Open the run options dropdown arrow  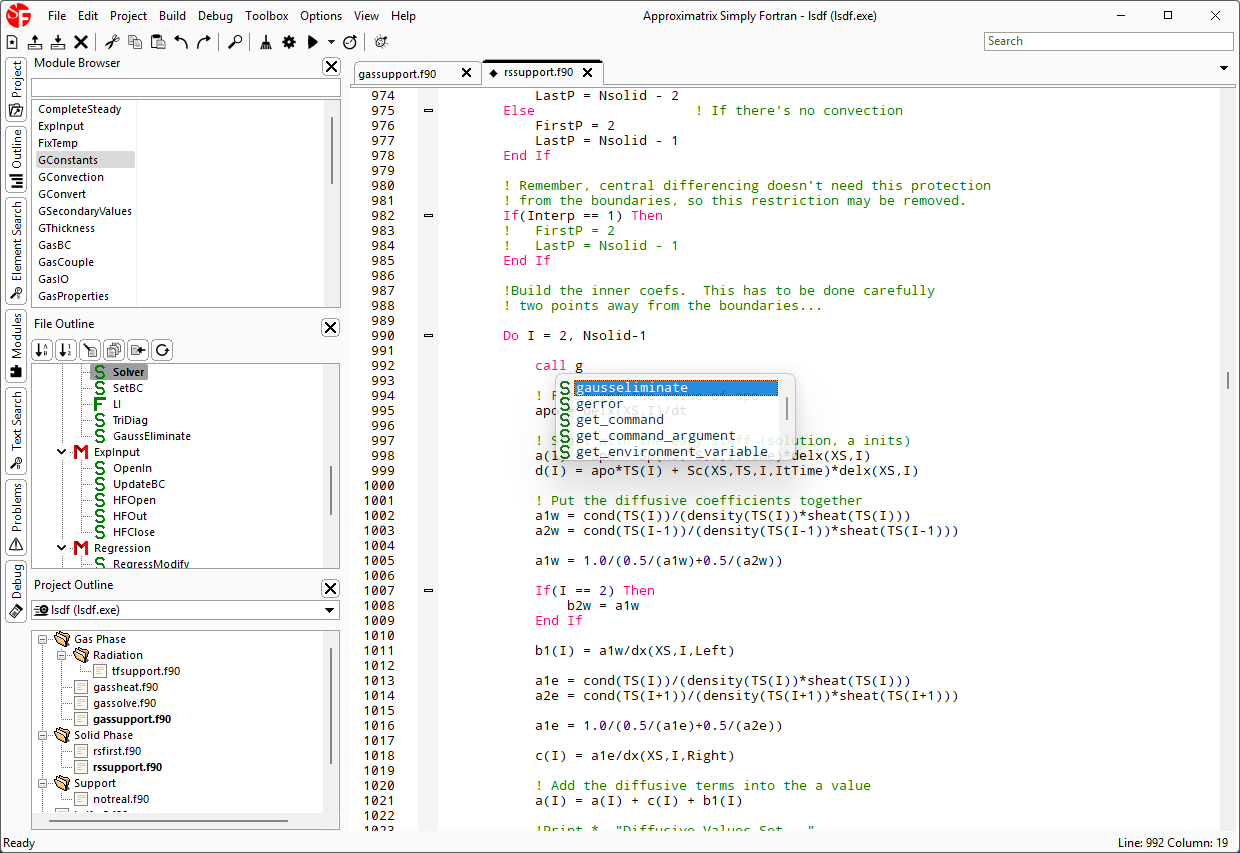pyautogui.click(x=331, y=42)
